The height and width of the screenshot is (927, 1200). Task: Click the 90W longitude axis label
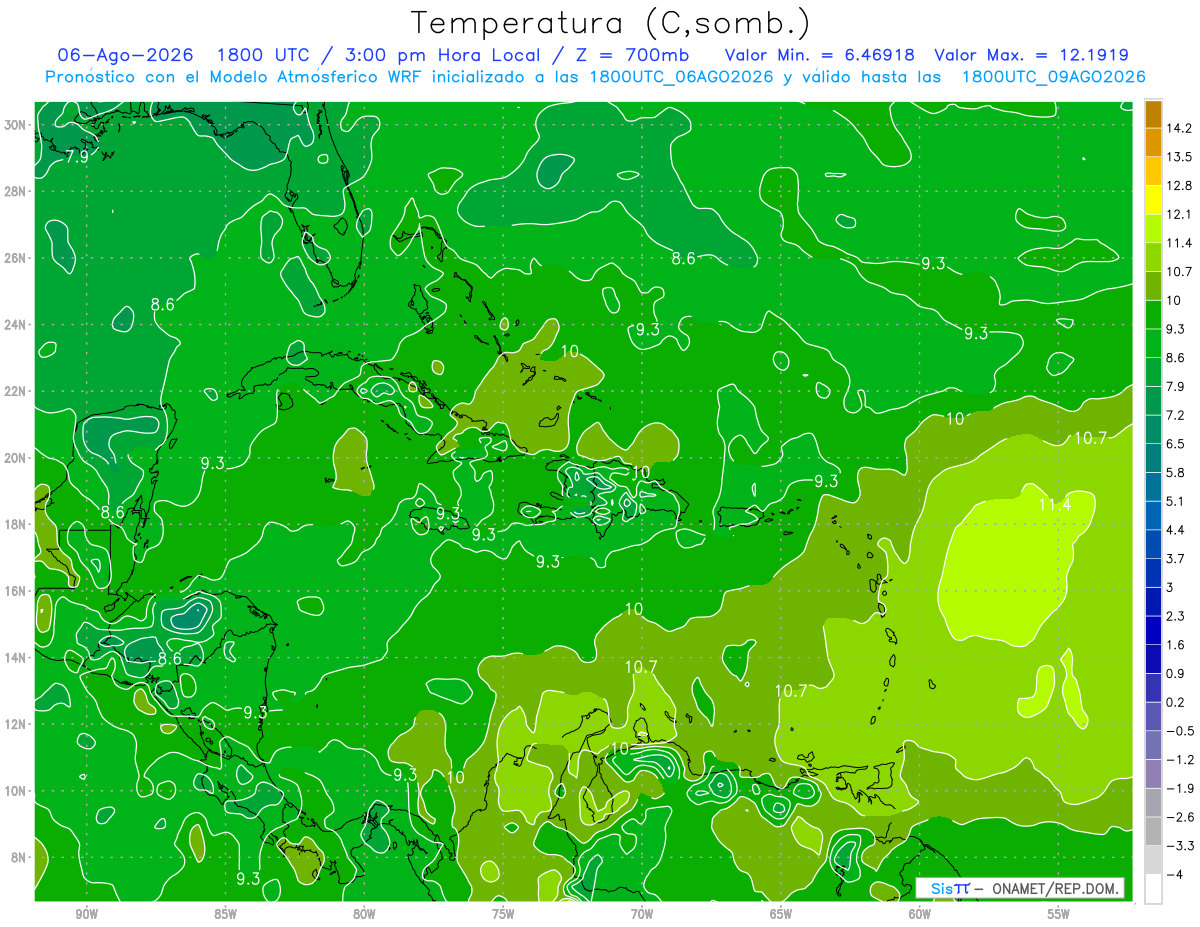[x=87, y=914]
